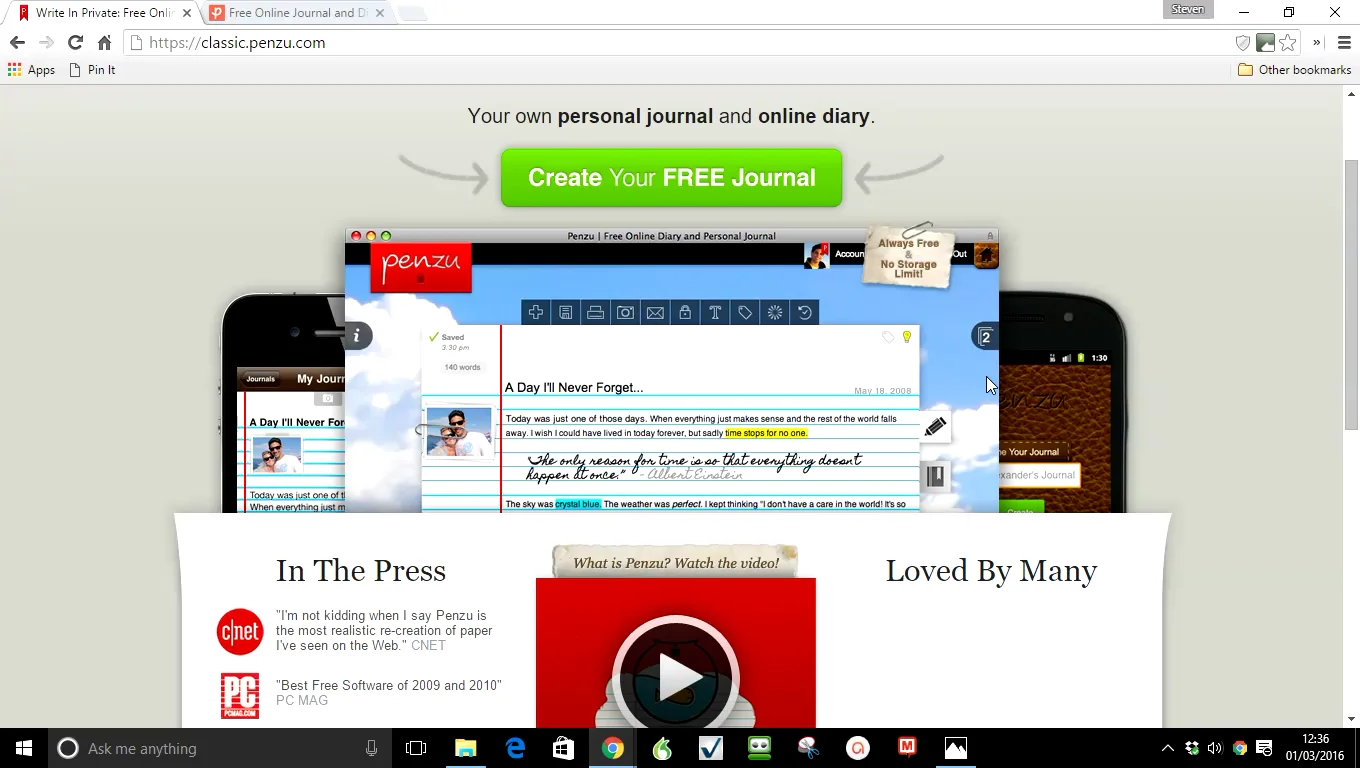Click the camera photo icon in preview toolbar
Viewport: 1360px width, 768px height.
point(625,313)
